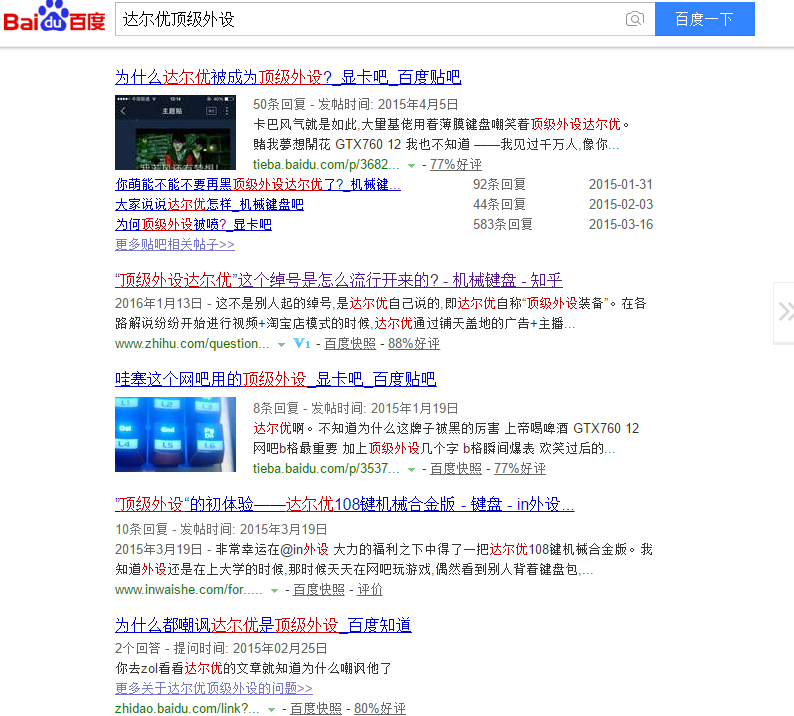Click the 583条回复 reply count

pyautogui.click(x=502, y=224)
